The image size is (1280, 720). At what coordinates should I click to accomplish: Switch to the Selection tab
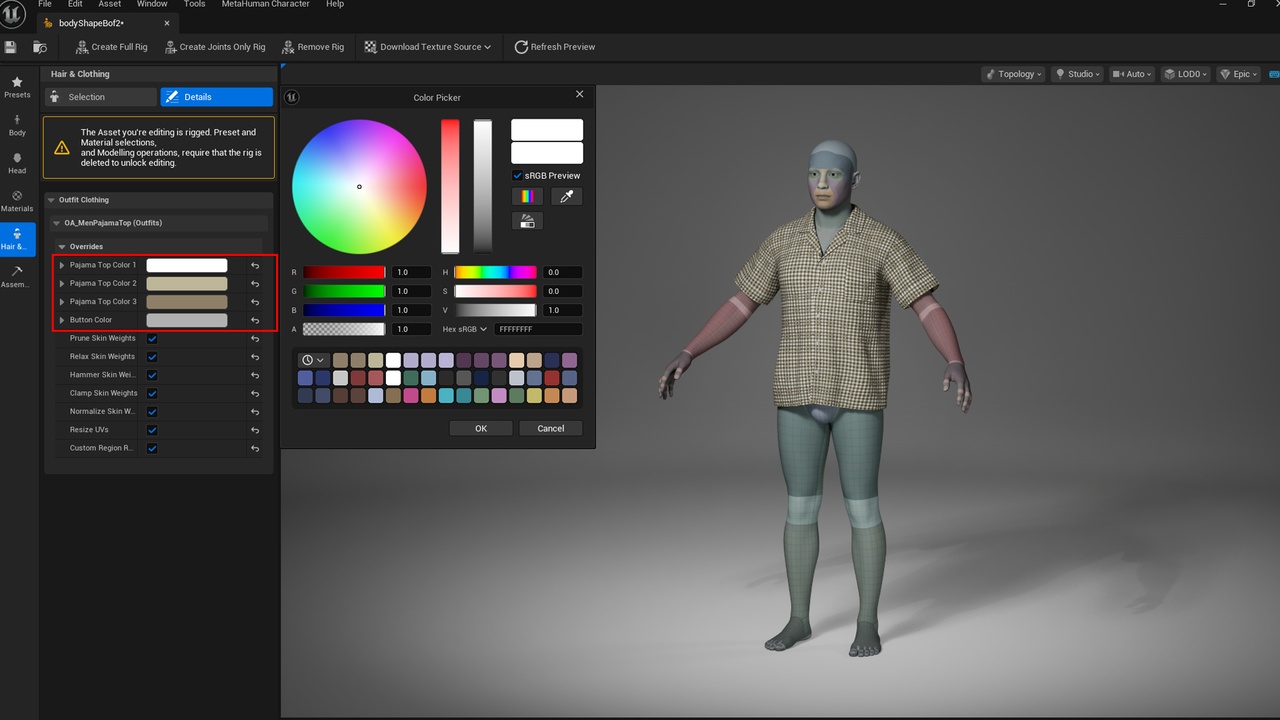pos(101,97)
